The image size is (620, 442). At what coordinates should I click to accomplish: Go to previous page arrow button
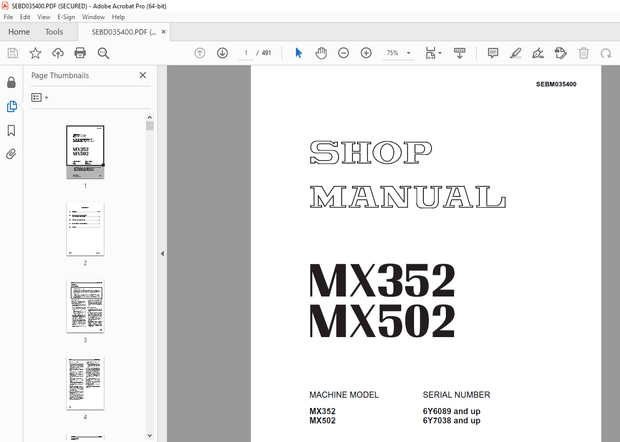[x=200, y=53]
